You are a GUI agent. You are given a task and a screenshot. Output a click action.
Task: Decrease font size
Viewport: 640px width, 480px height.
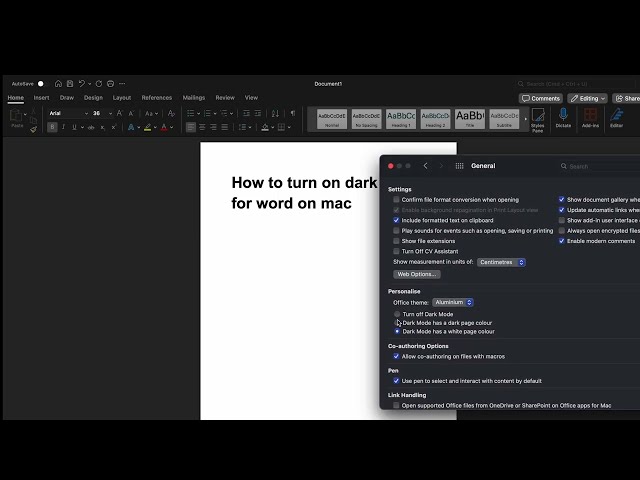[x=131, y=113]
